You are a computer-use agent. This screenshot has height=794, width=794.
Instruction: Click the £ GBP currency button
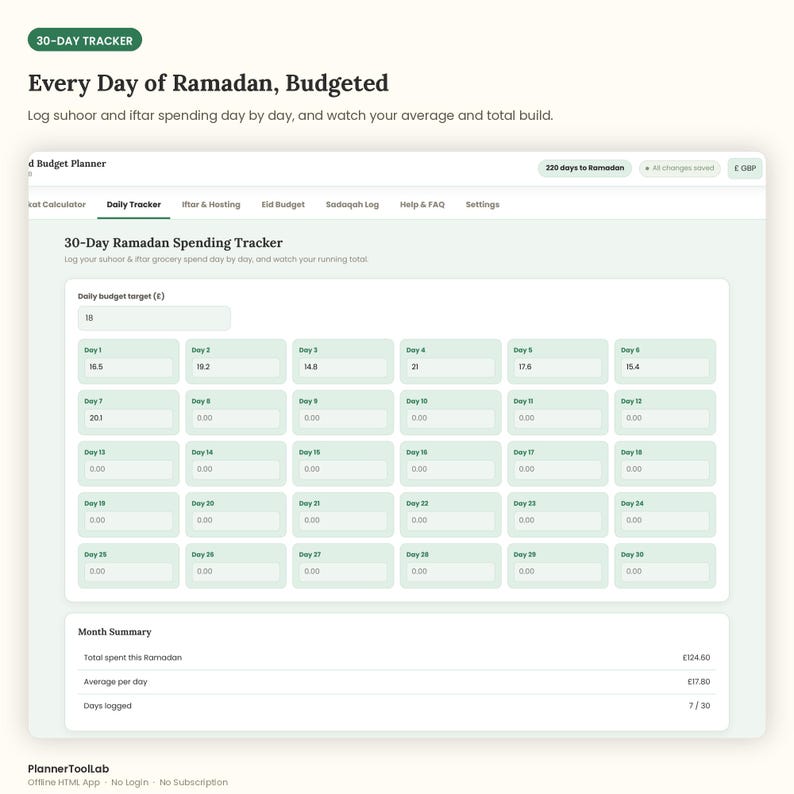745,168
